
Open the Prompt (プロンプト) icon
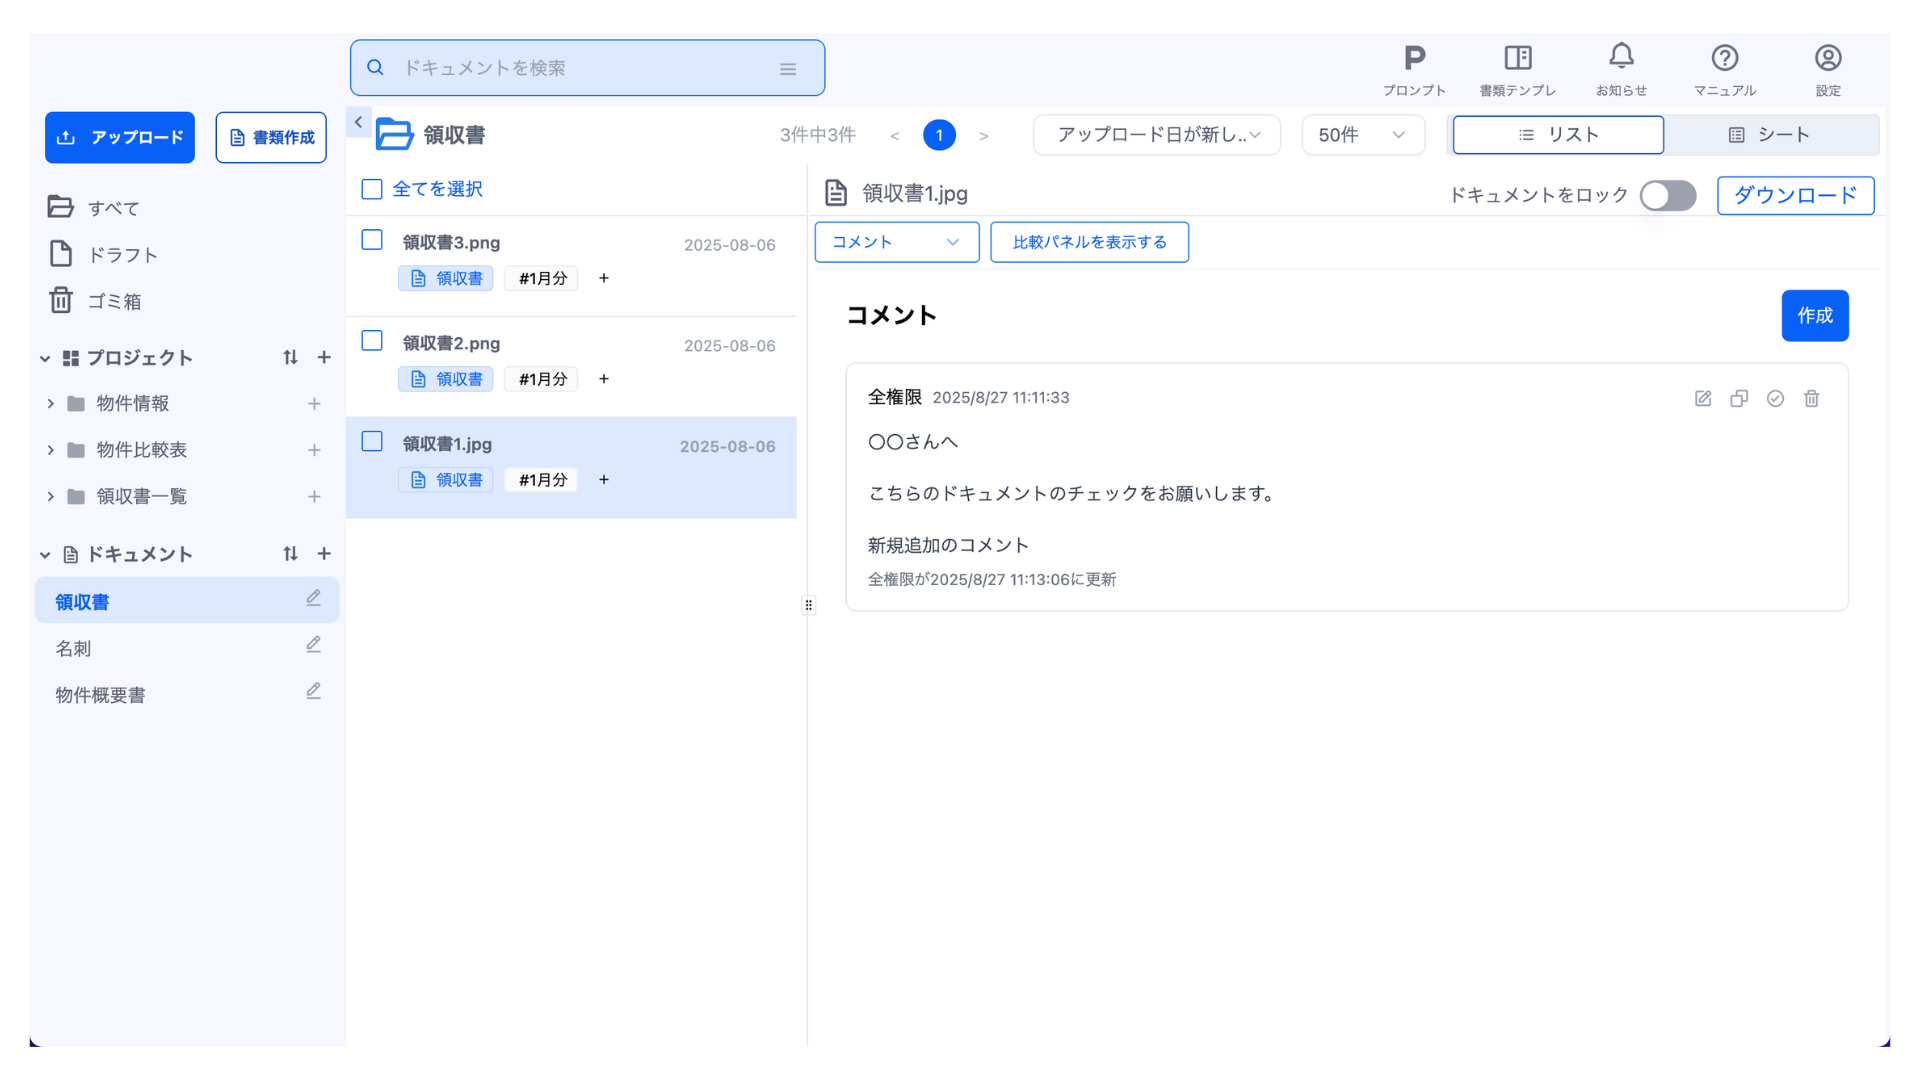click(x=1414, y=59)
